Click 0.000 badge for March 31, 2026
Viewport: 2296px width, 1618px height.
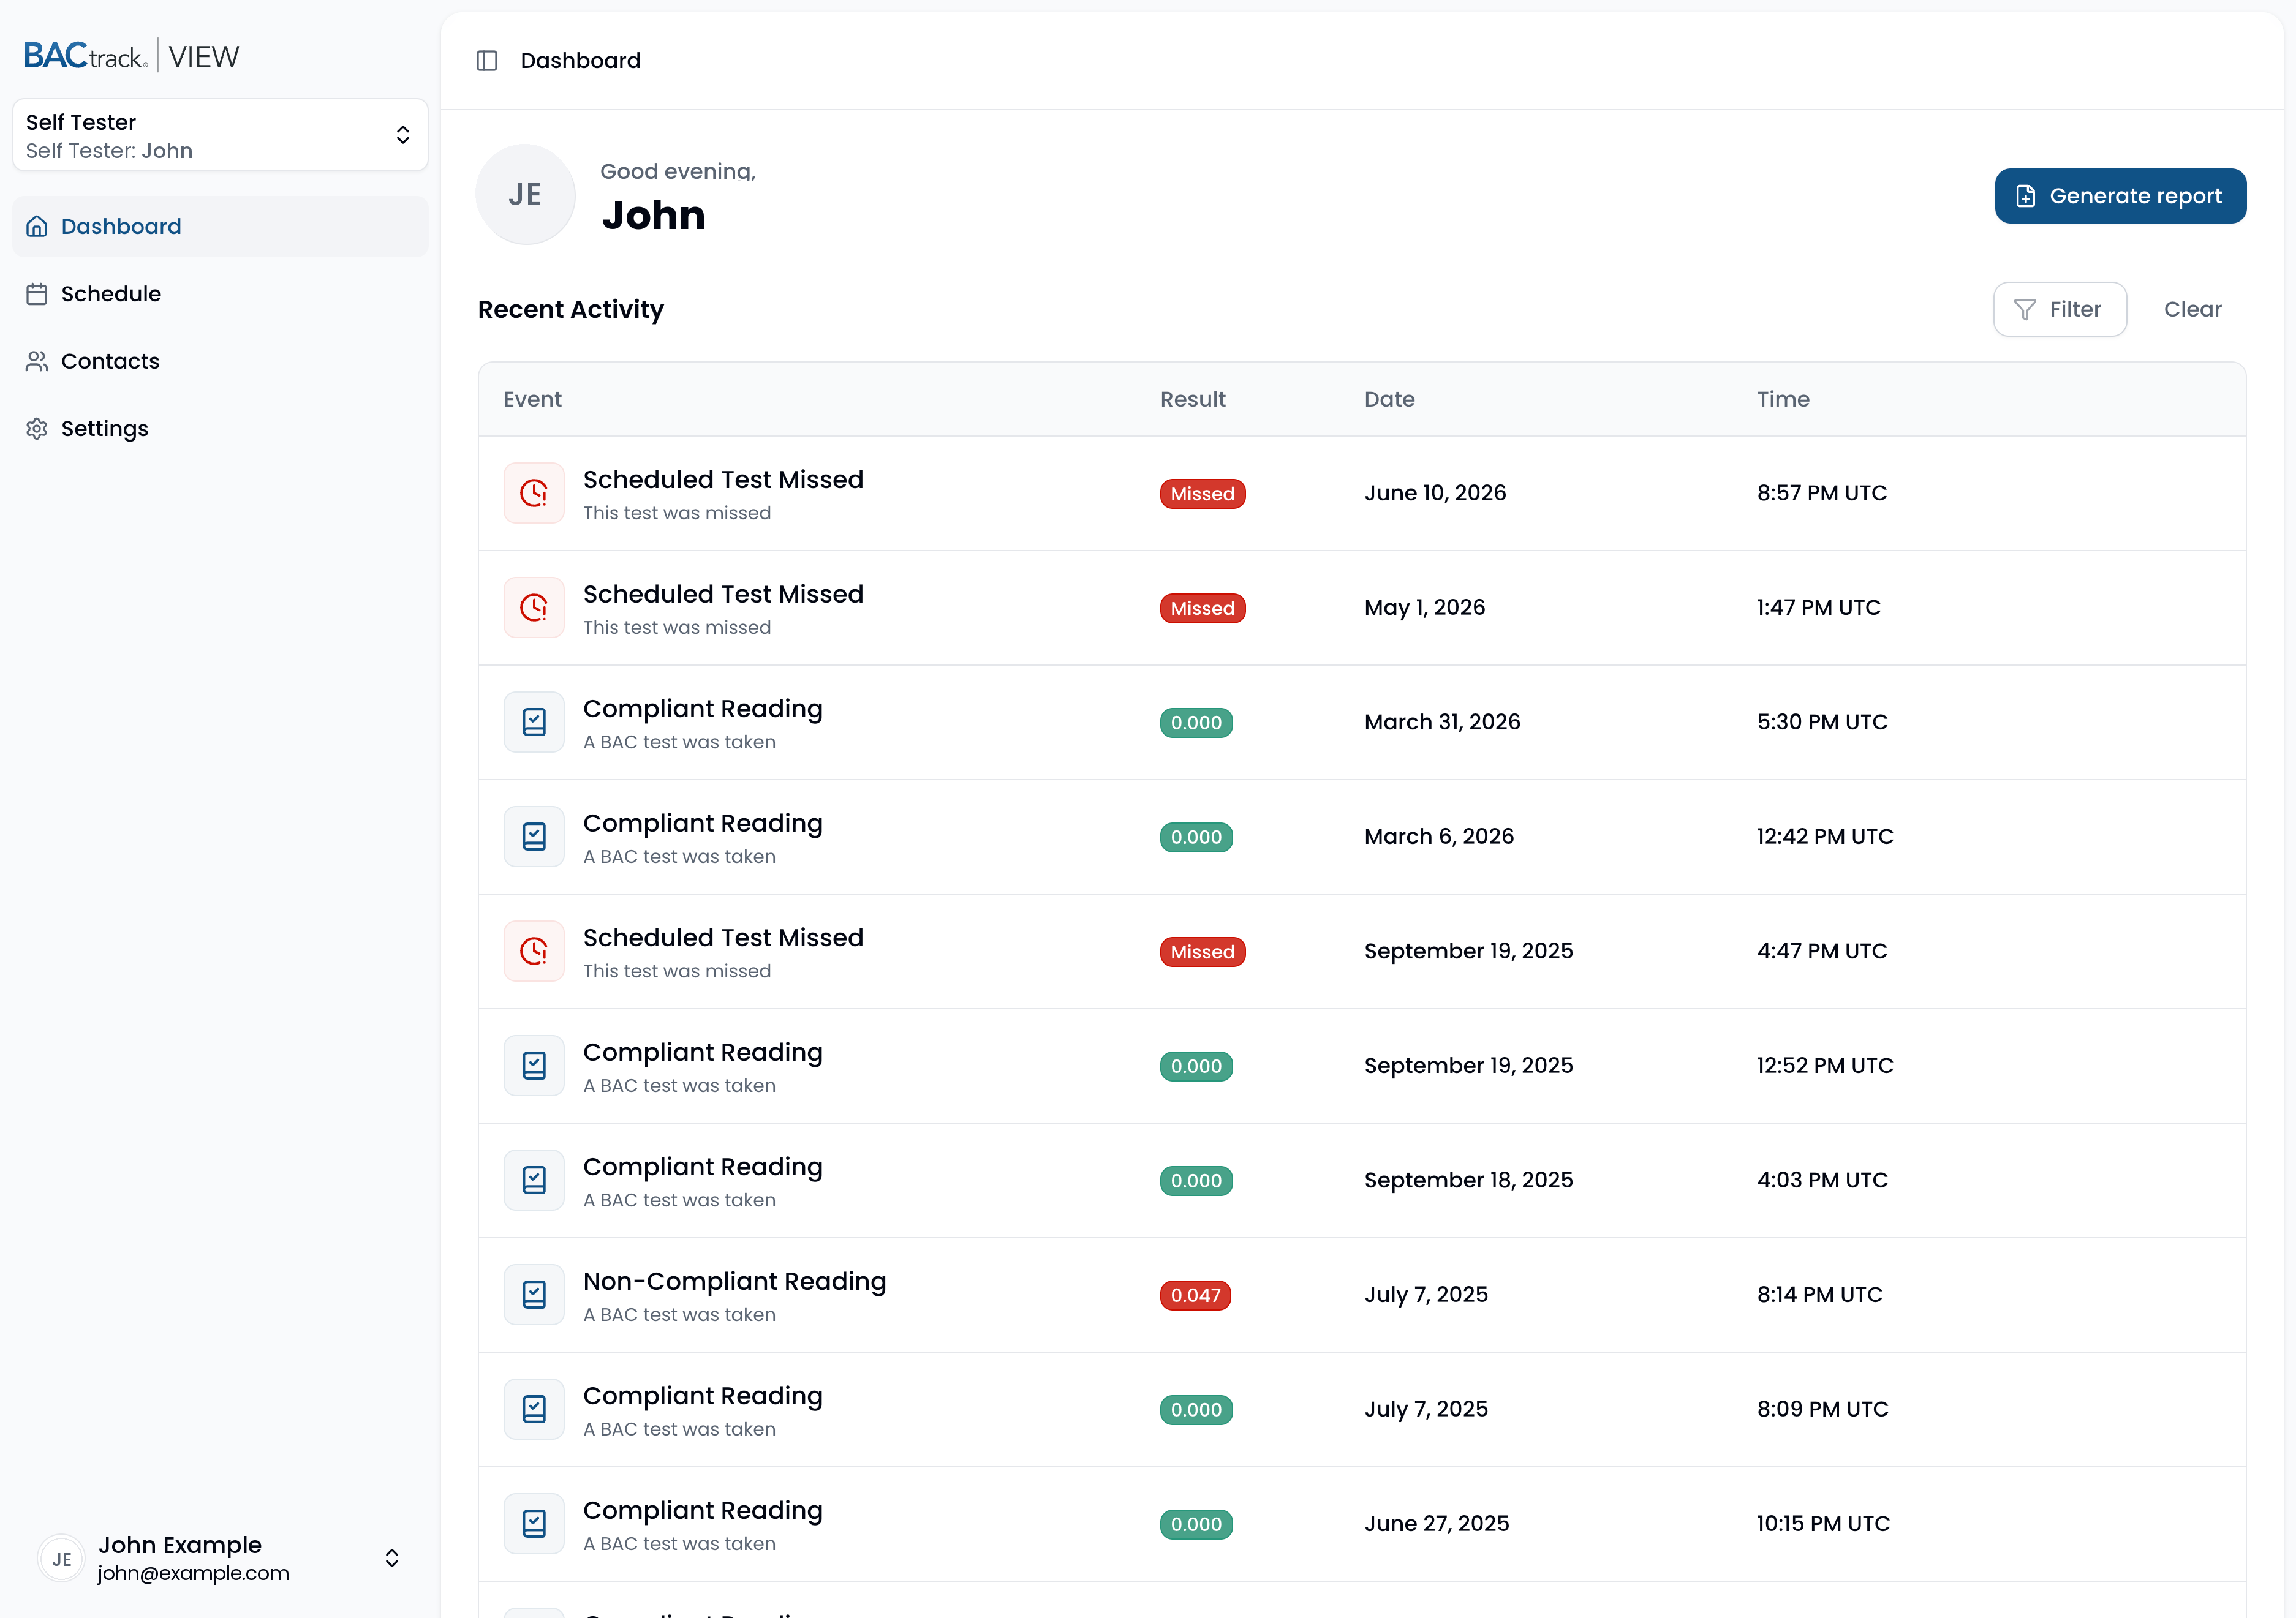[x=1196, y=723]
